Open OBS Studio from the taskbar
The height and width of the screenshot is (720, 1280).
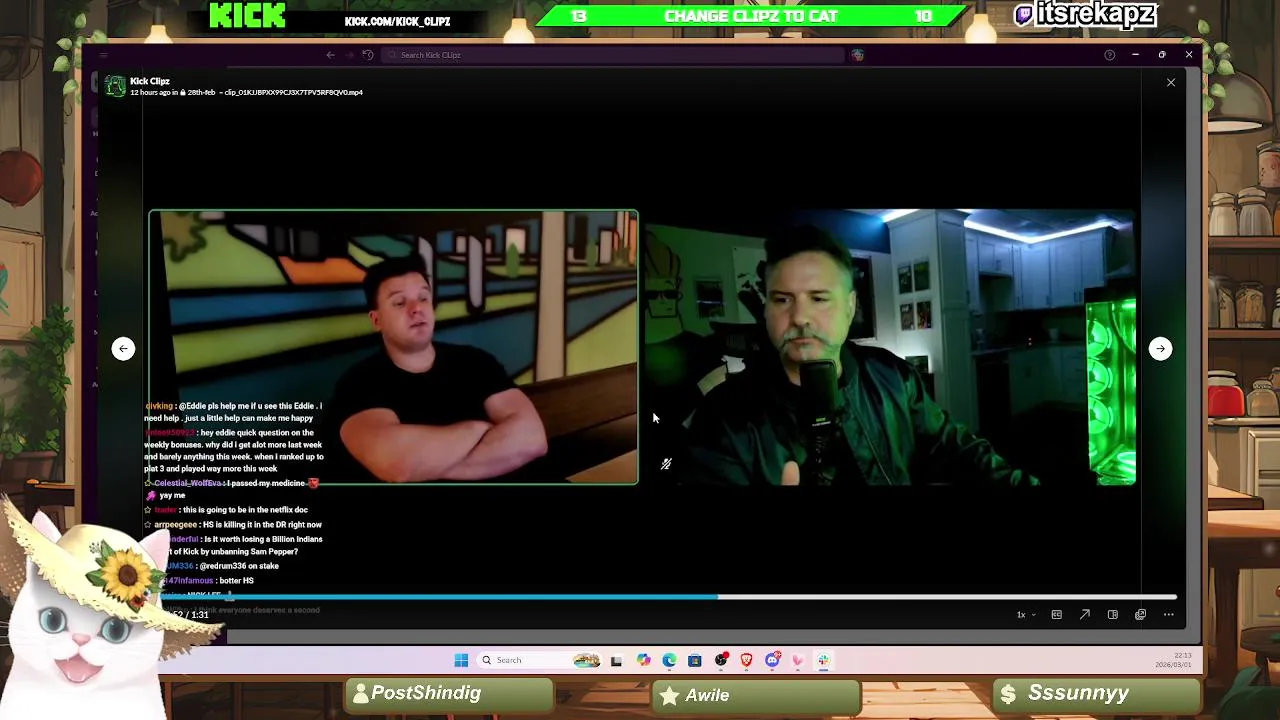click(x=721, y=660)
